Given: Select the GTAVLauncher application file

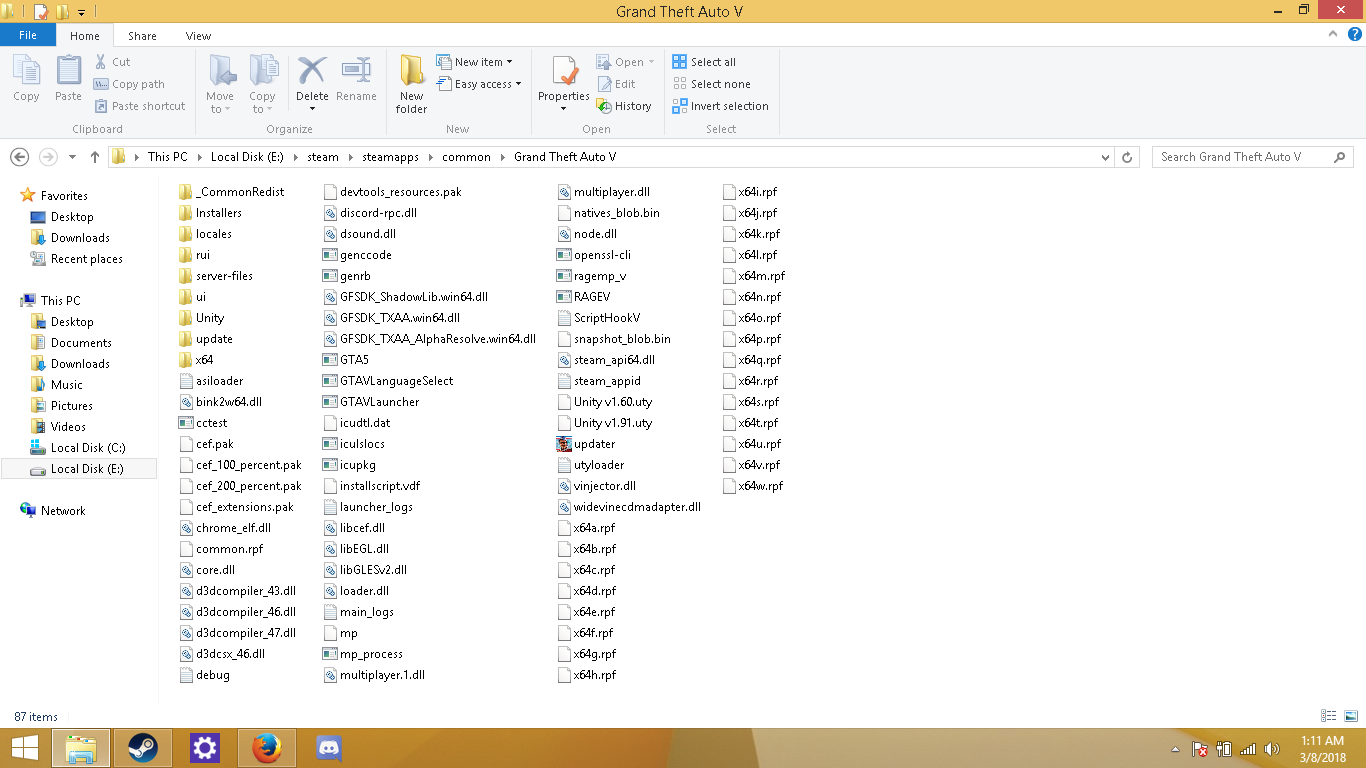Looking at the screenshot, I should click(x=371, y=402).
